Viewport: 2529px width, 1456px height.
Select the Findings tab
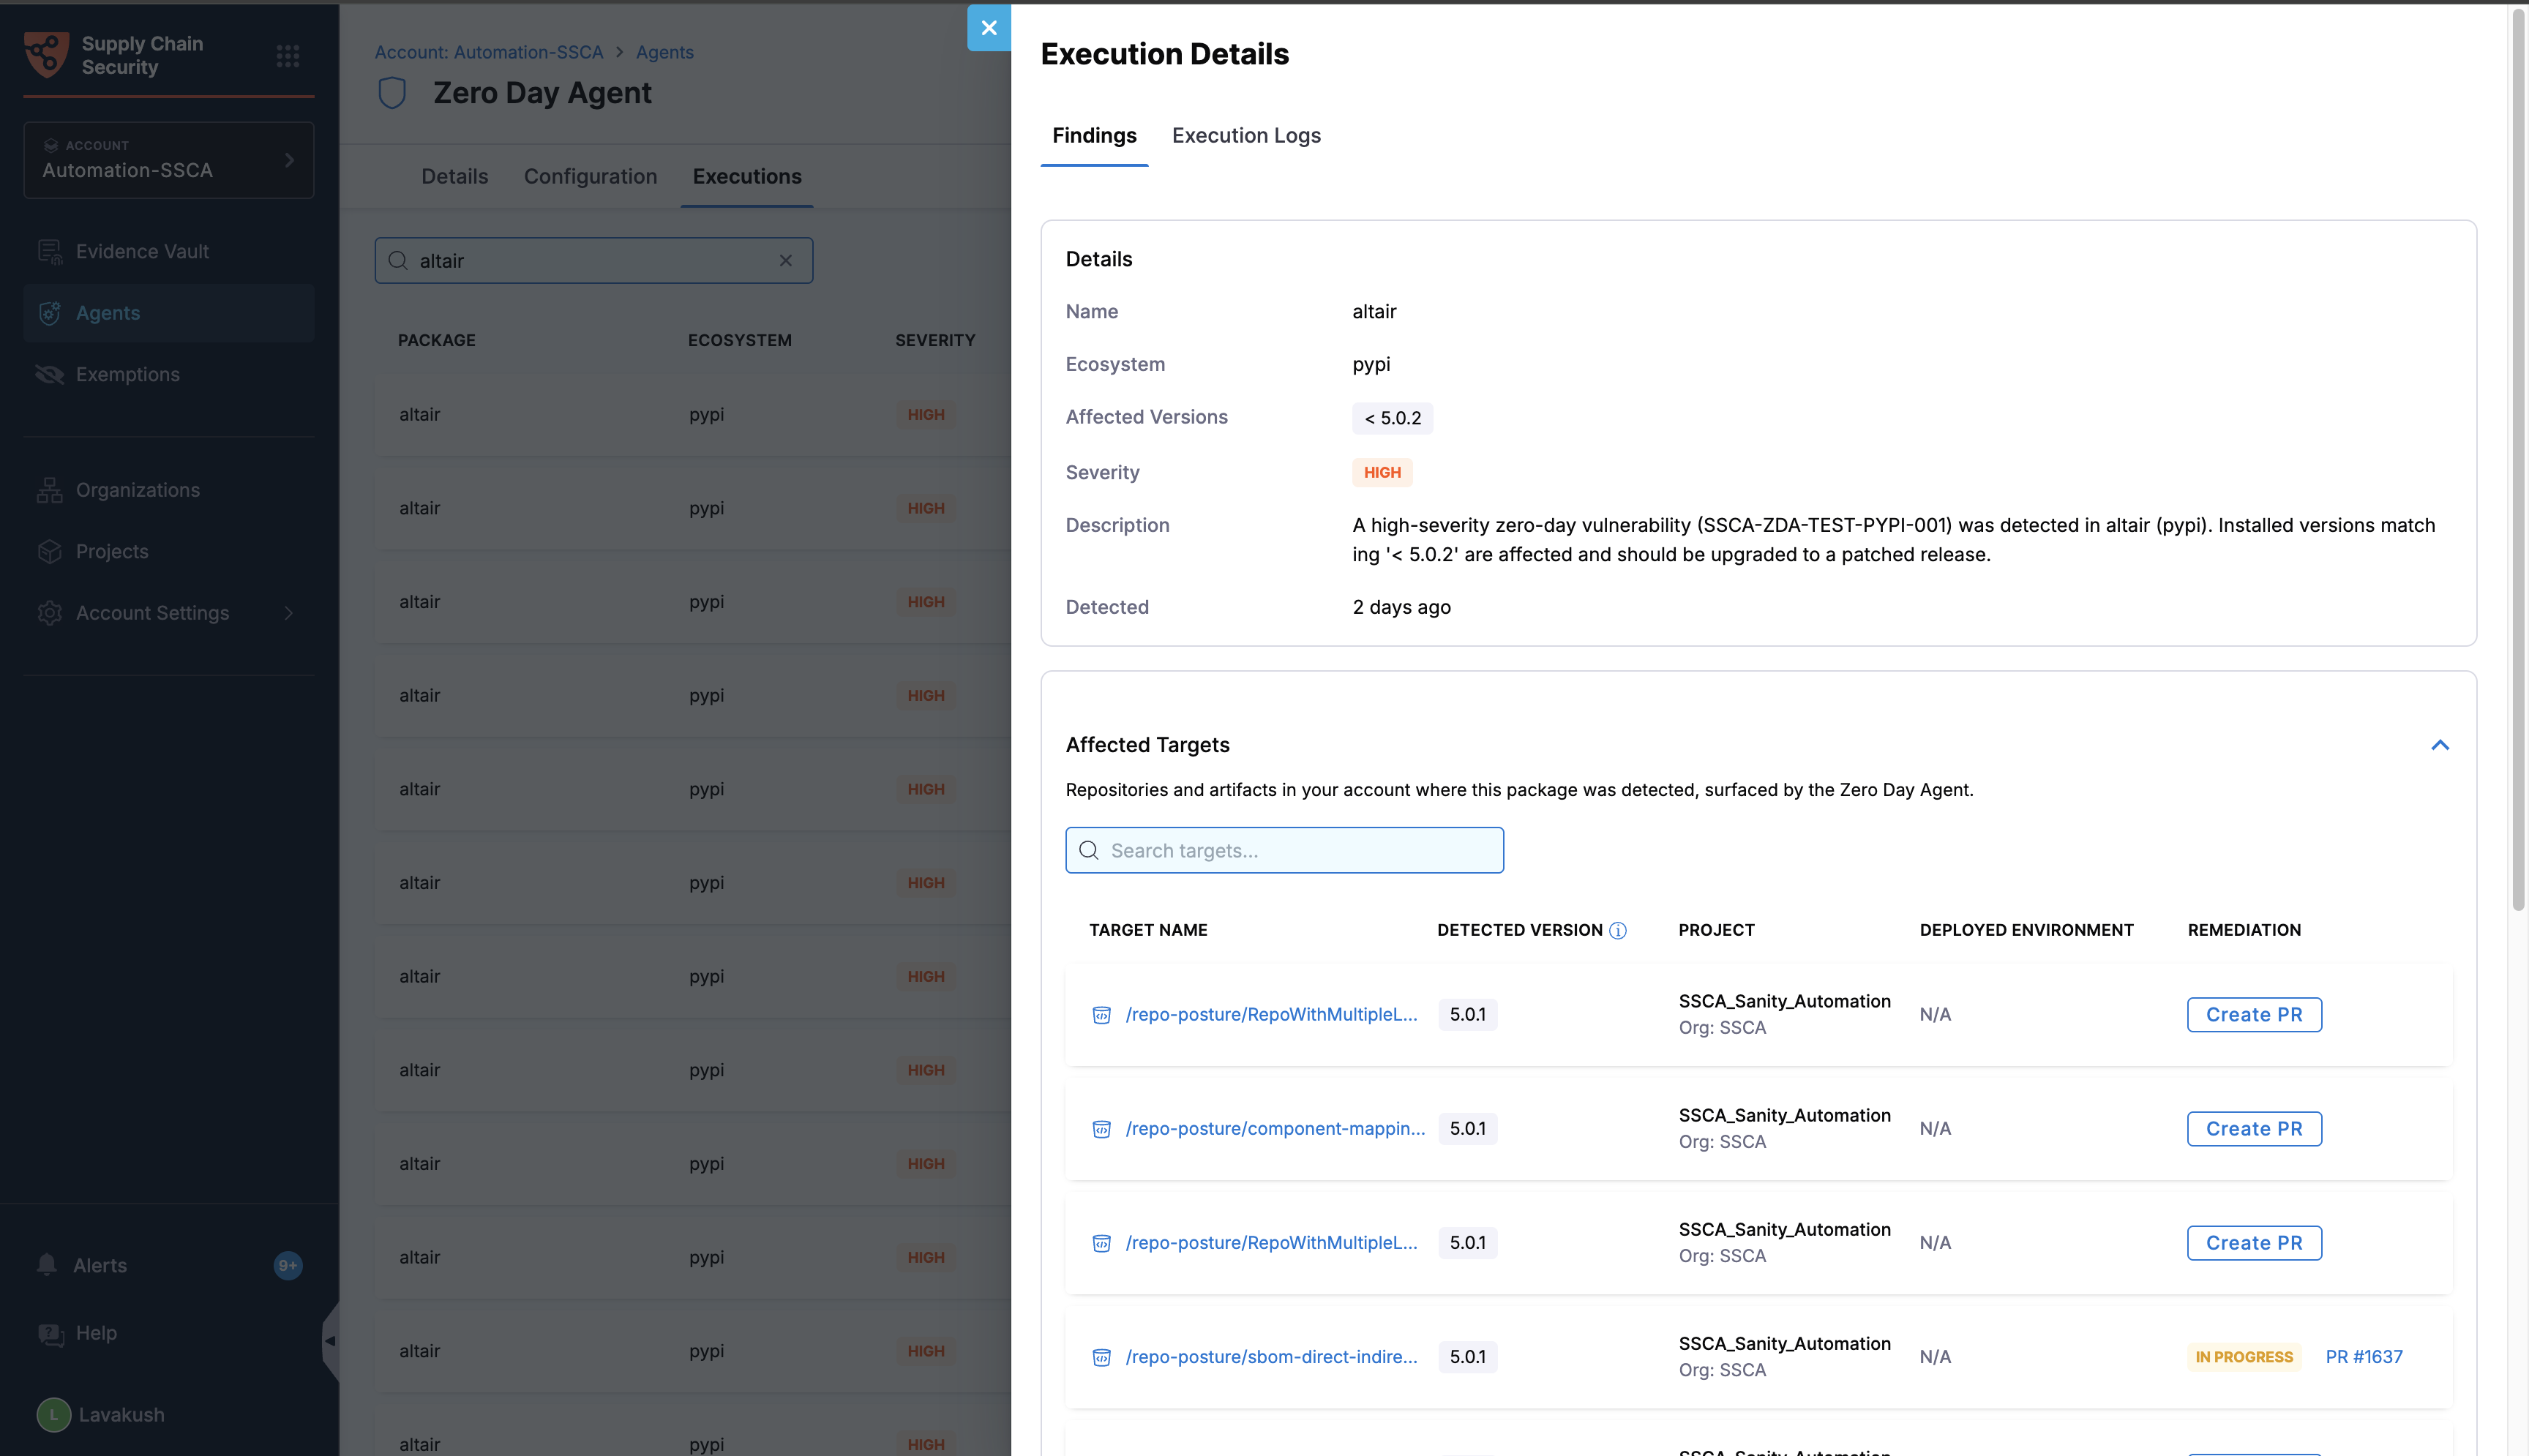(x=1094, y=135)
